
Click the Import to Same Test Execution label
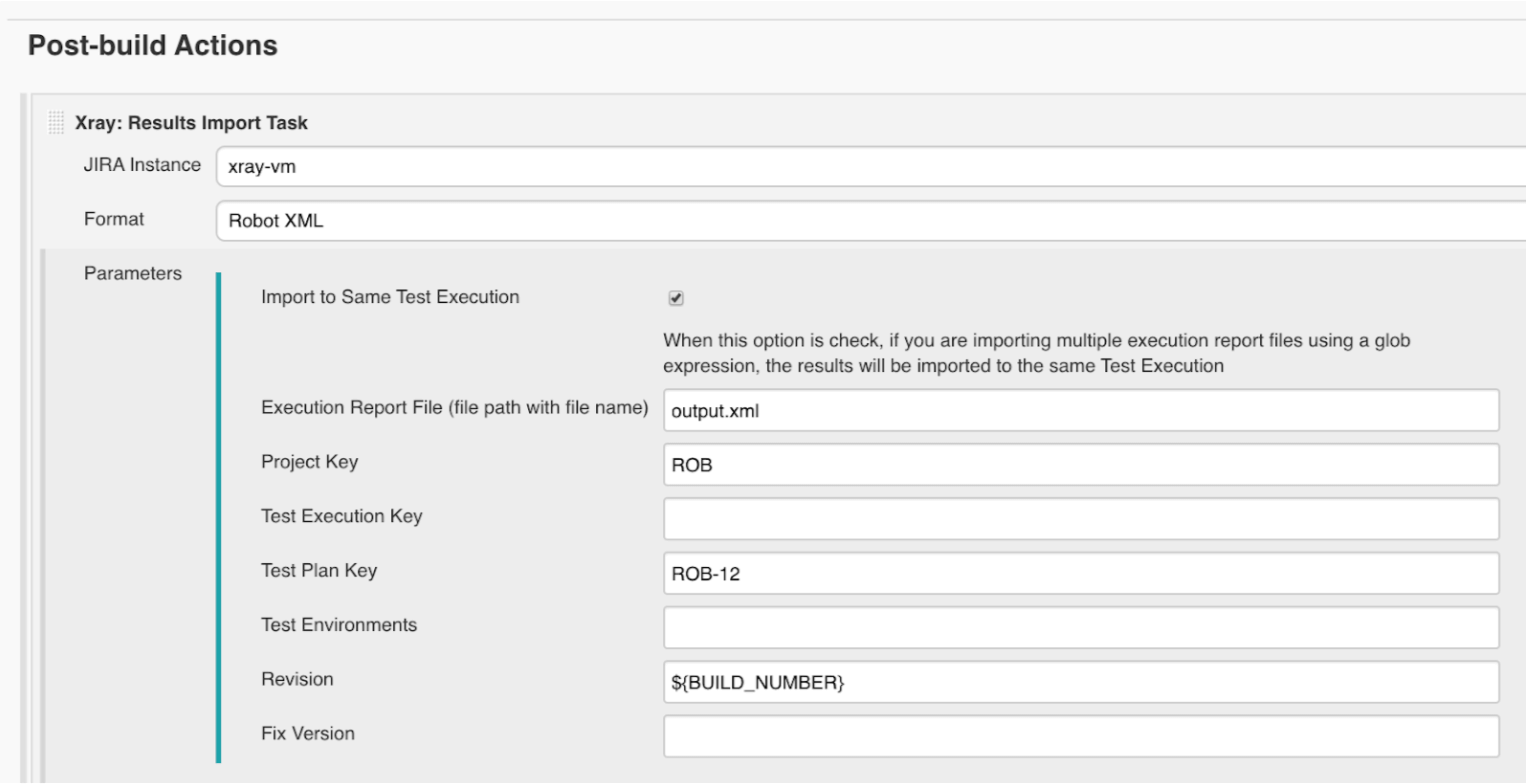(x=389, y=297)
